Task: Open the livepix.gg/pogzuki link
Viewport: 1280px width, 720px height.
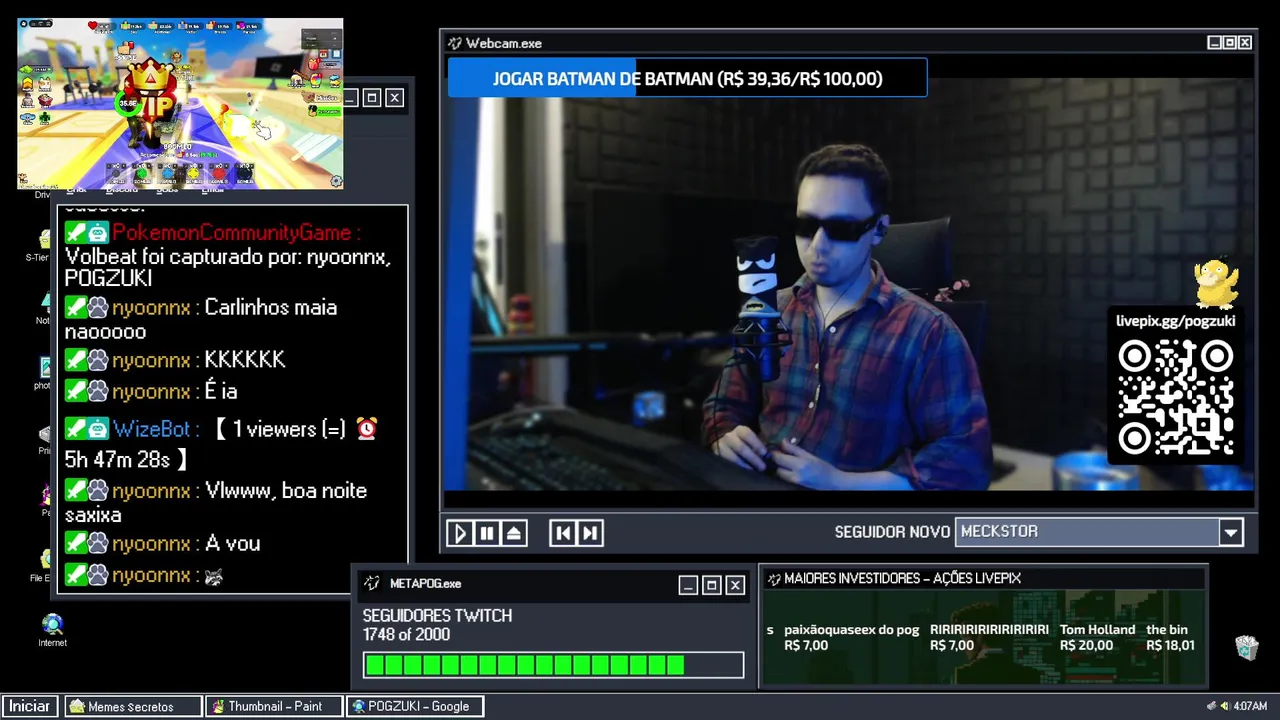Action: pyautogui.click(x=1175, y=321)
